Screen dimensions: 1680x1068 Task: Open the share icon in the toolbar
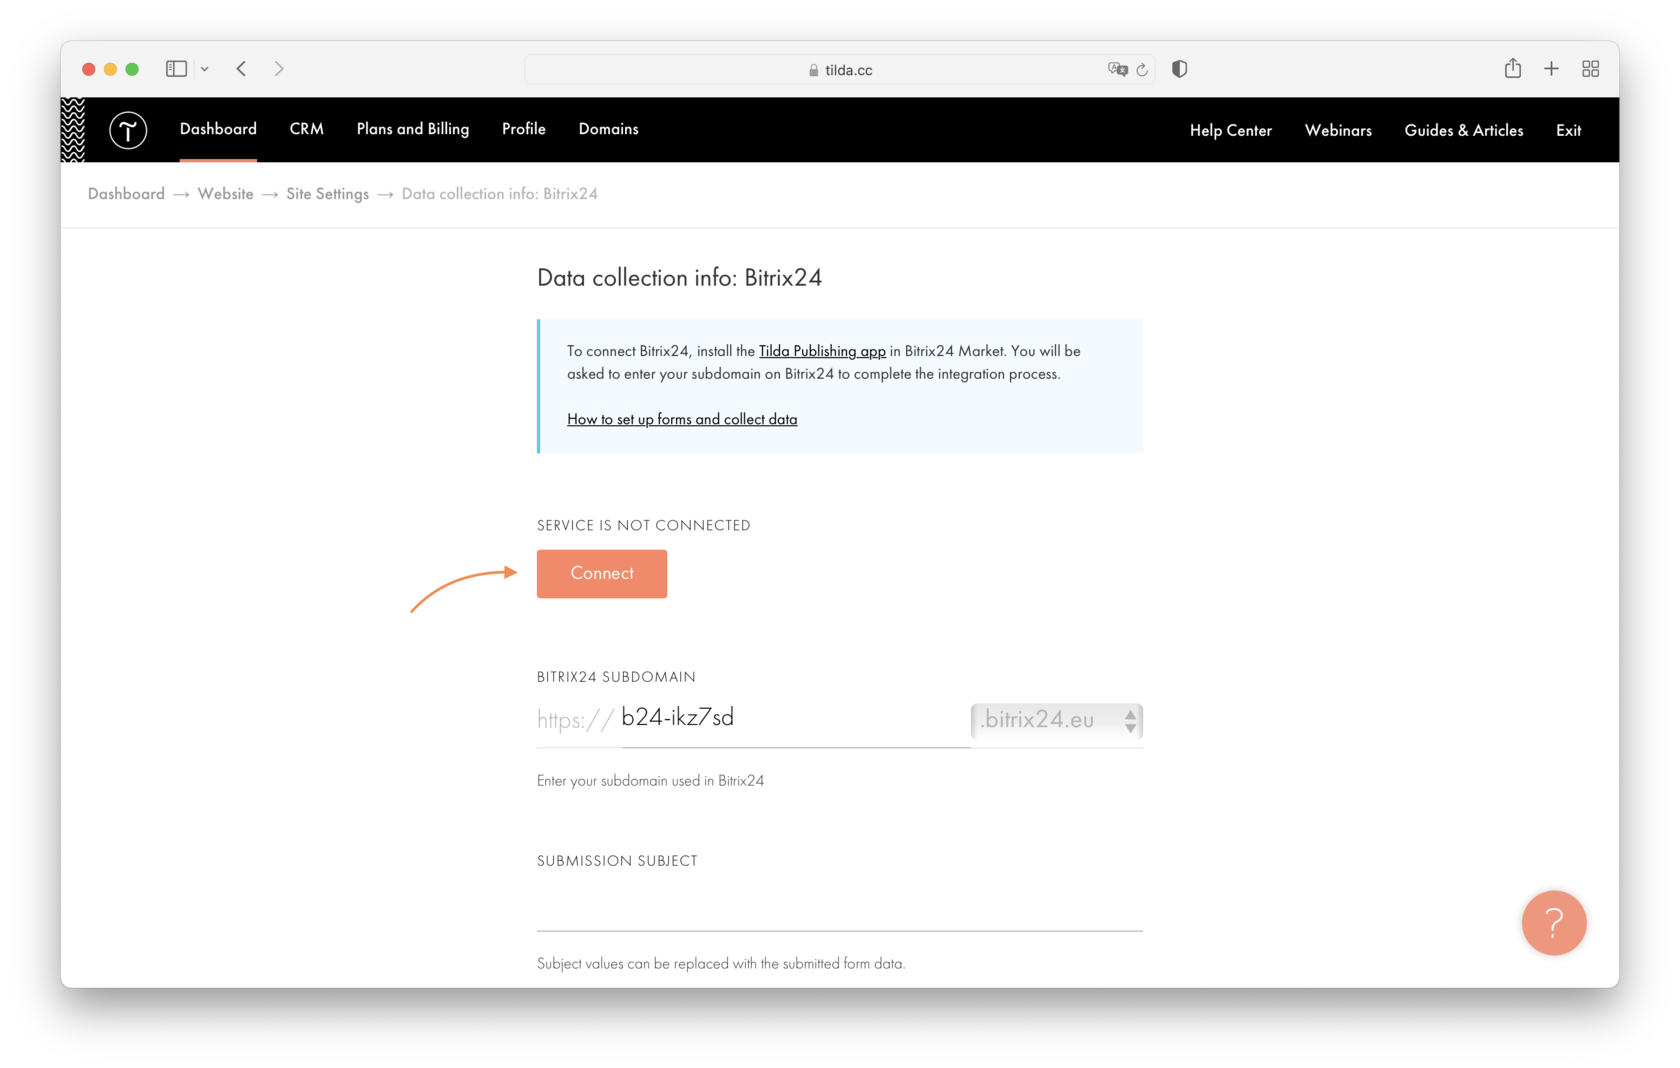pos(1512,68)
